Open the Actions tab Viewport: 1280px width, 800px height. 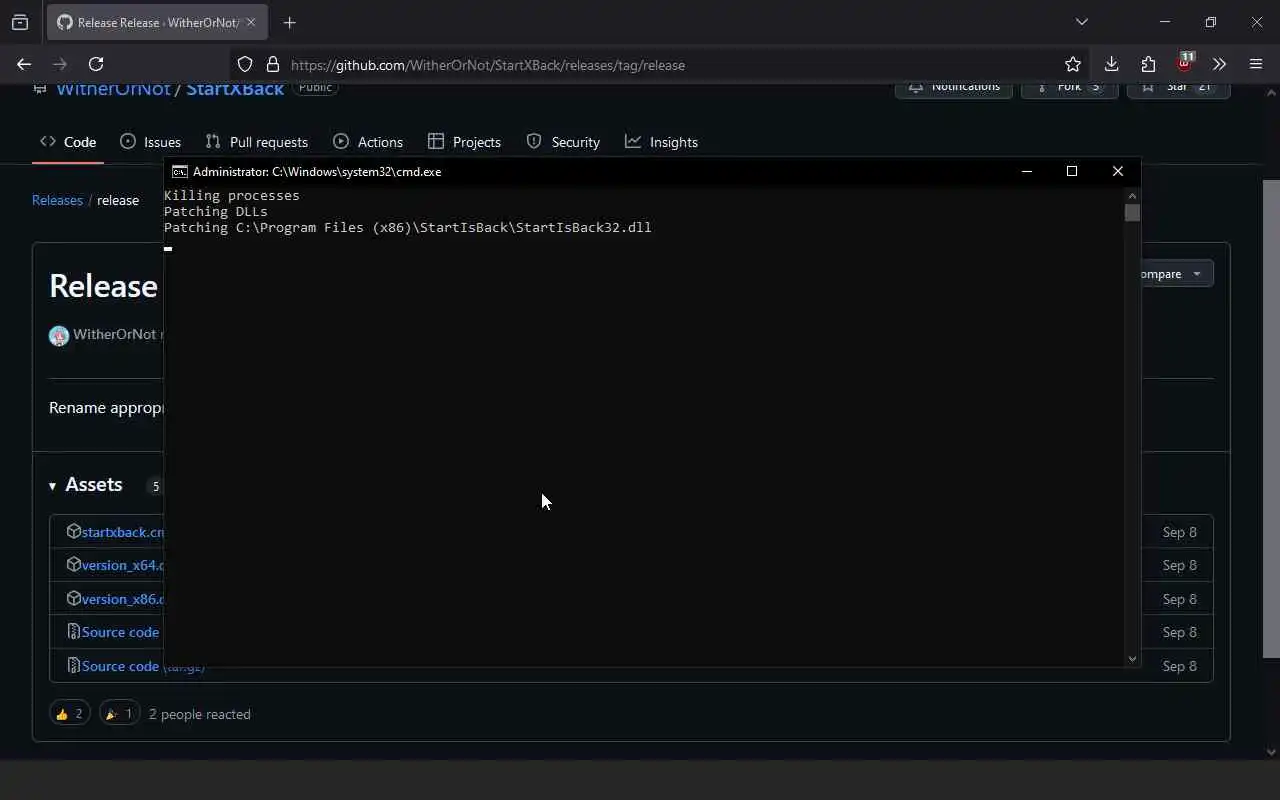click(x=368, y=142)
